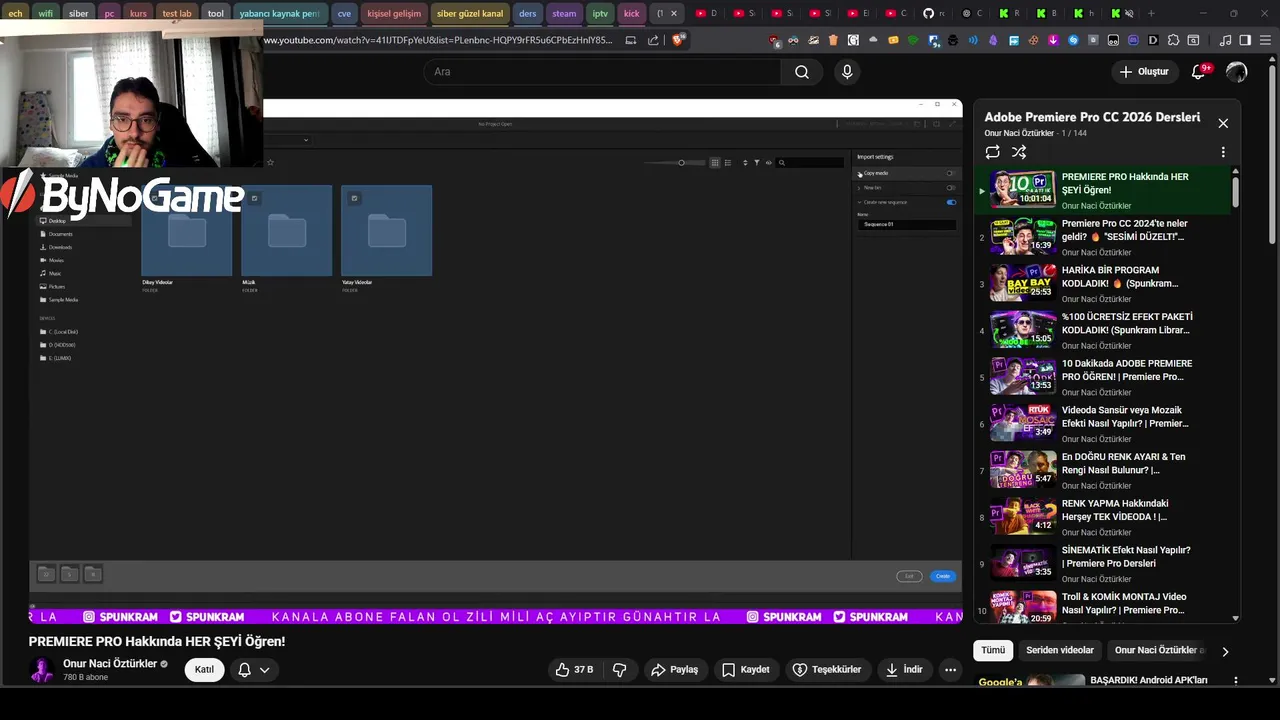Click the Kaydet save button
Viewport: 1280px width, 720px height.
746,670
